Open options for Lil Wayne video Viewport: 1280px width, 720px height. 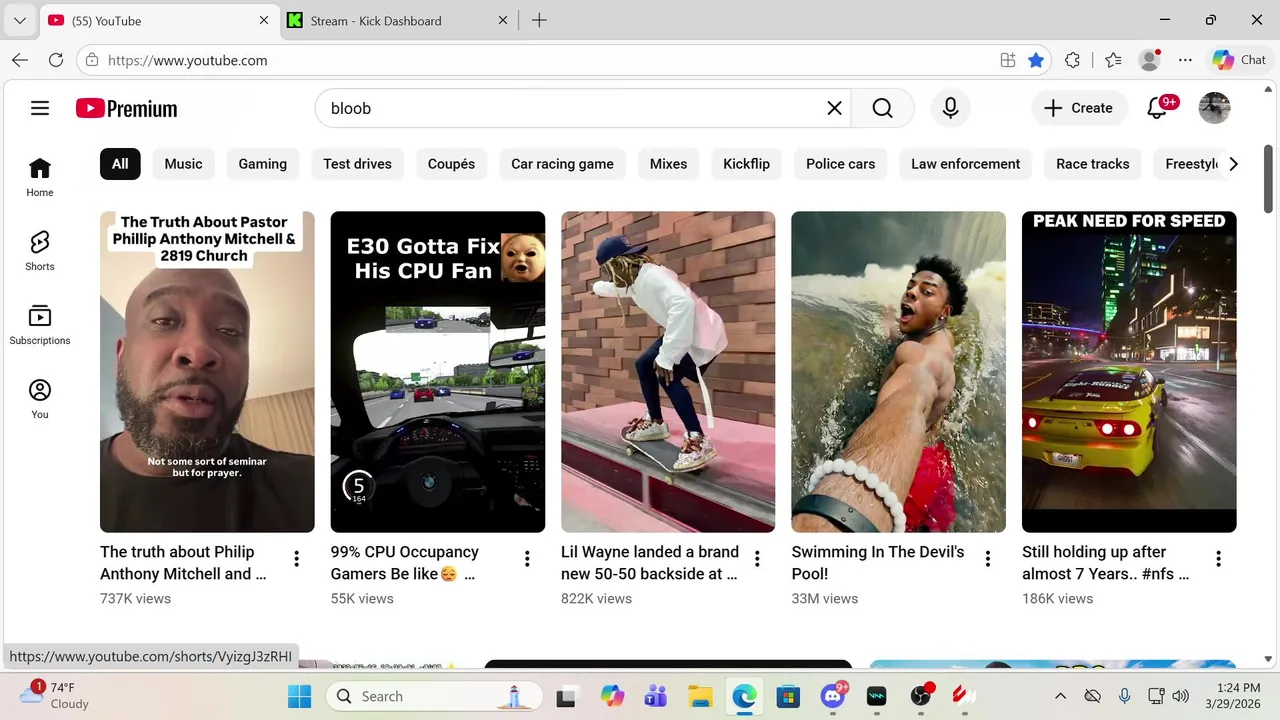pyautogui.click(x=757, y=559)
